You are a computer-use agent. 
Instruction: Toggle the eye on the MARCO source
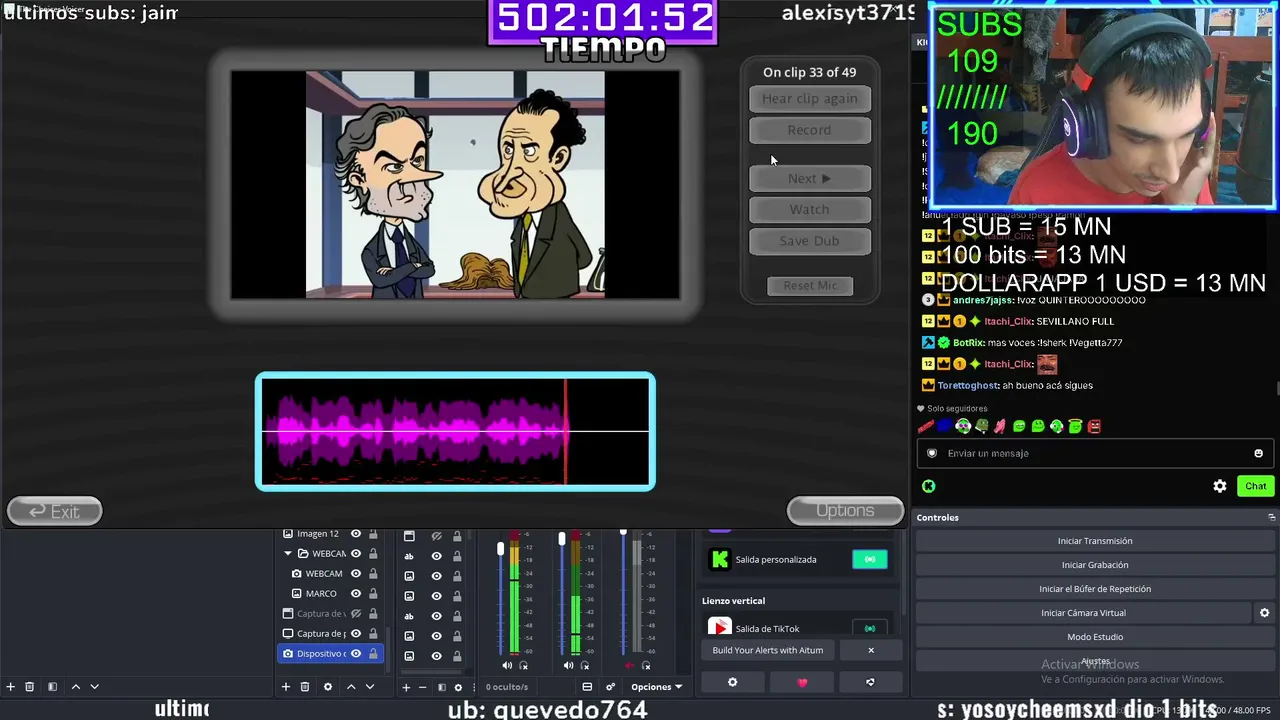(355, 594)
